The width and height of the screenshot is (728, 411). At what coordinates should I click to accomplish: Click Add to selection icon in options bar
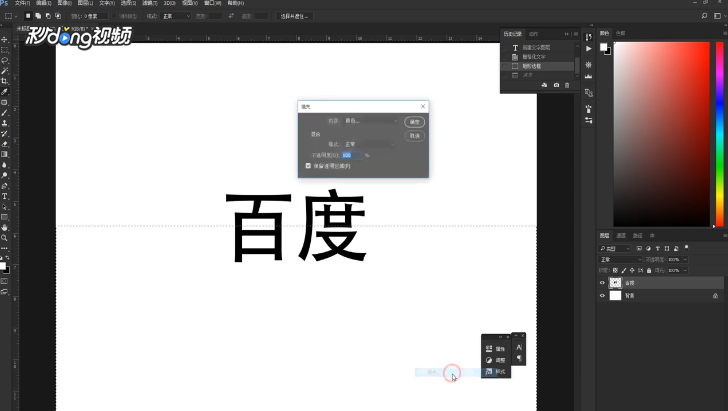tap(38, 16)
